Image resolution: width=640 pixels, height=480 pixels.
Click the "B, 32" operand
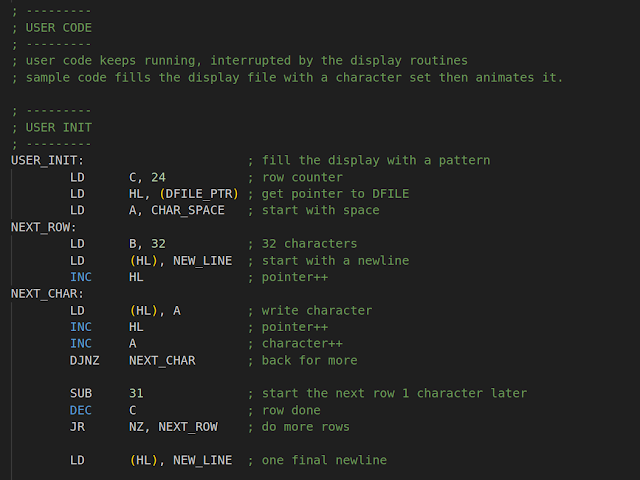[148, 244]
